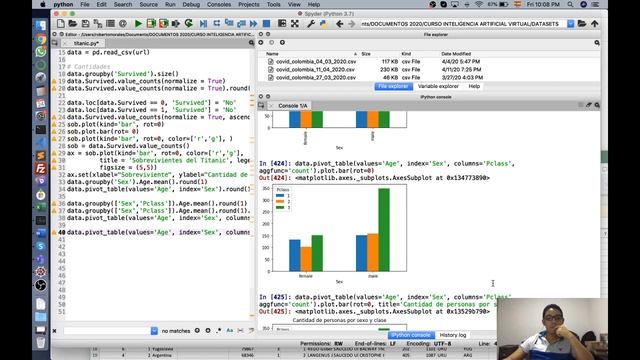Click the Continue execution double-arrow icon

tap(253, 24)
